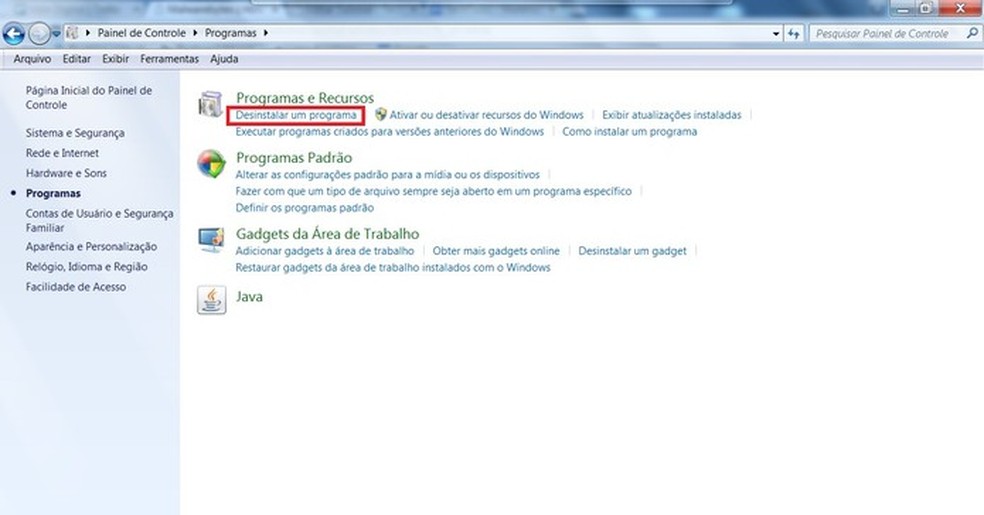Open Programas e Recursos heading

point(305,98)
